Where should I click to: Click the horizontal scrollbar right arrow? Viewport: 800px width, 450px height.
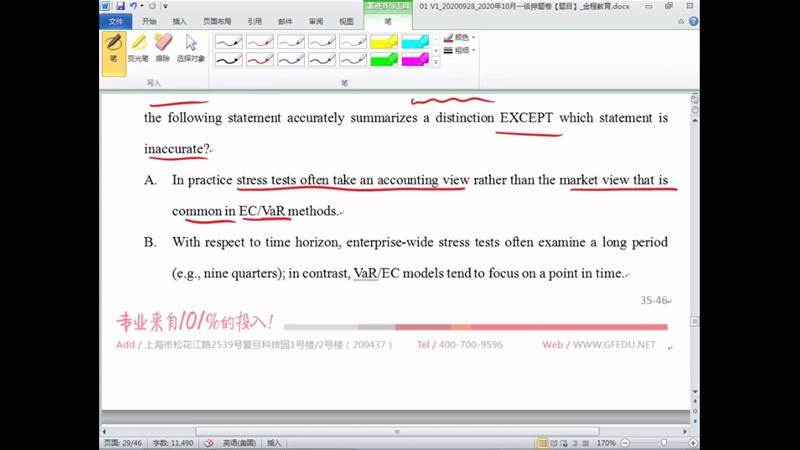point(685,431)
